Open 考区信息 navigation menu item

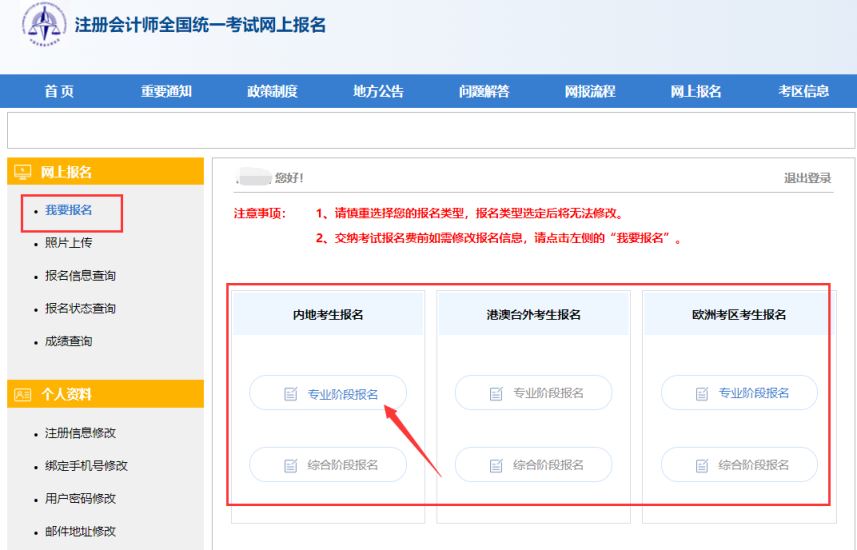(803, 92)
